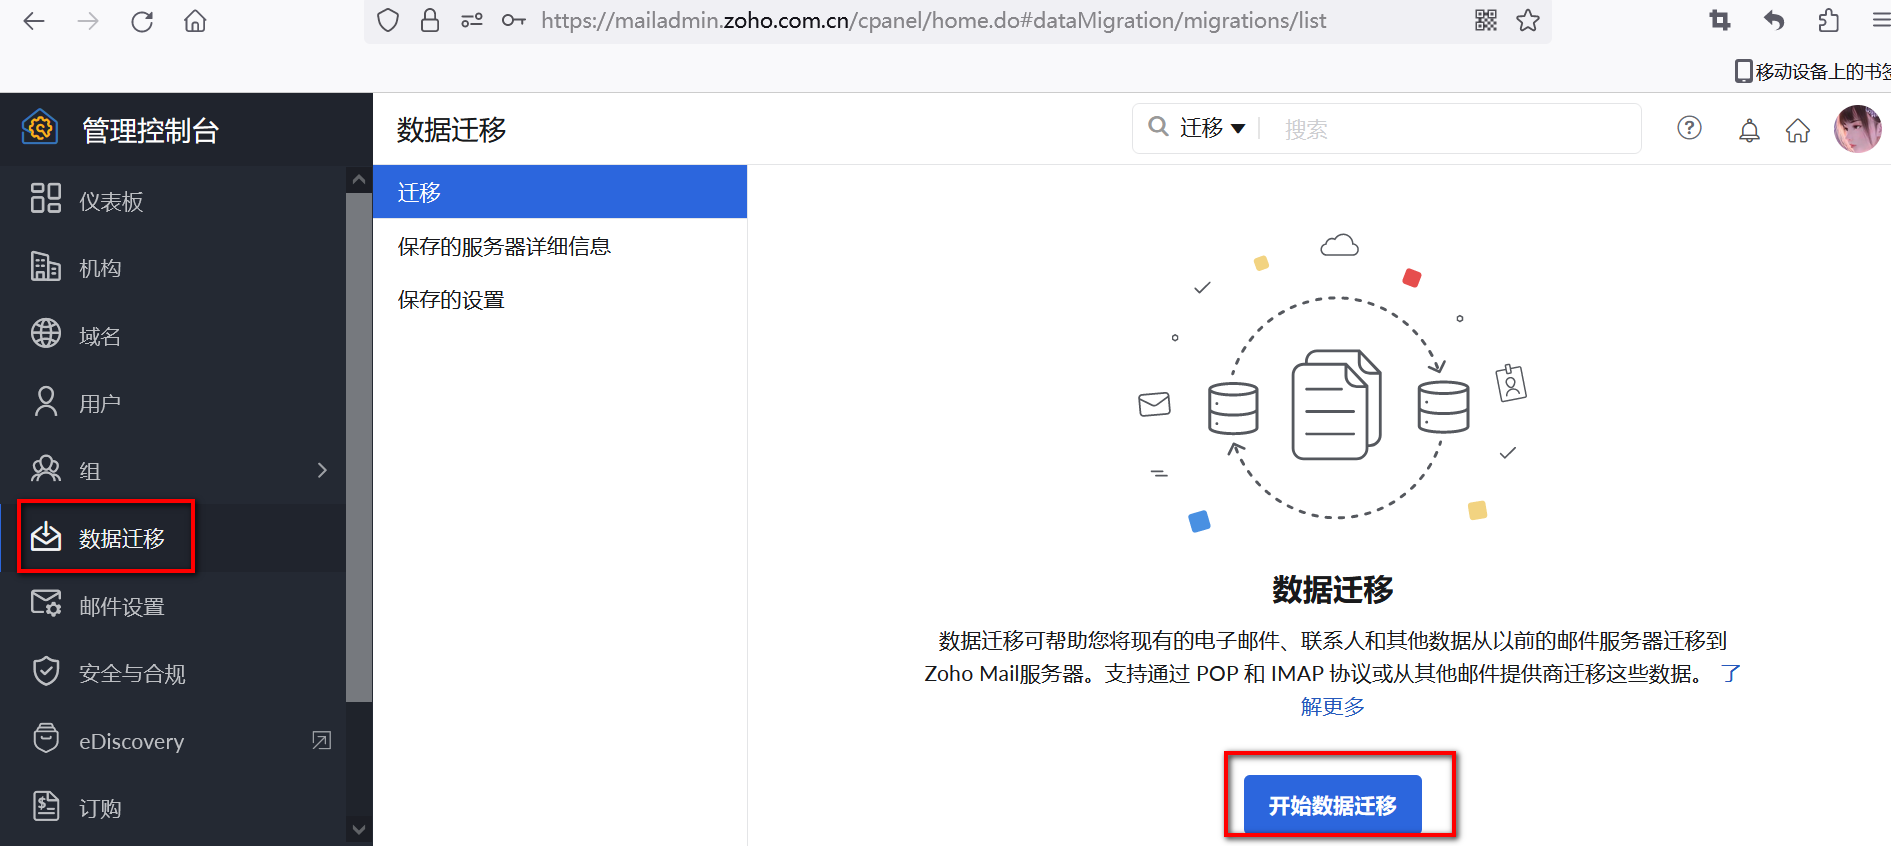This screenshot has height=846, width=1891.
Task: Open 邮件设置 in the sidebar
Action: point(172,606)
